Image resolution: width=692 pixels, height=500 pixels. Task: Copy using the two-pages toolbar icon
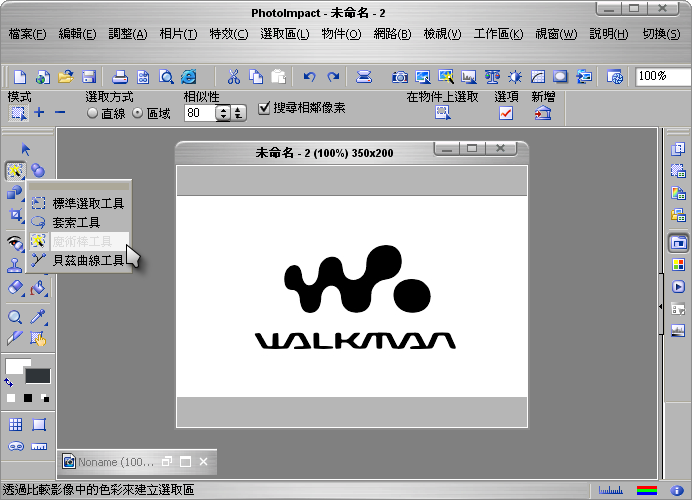(256, 77)
